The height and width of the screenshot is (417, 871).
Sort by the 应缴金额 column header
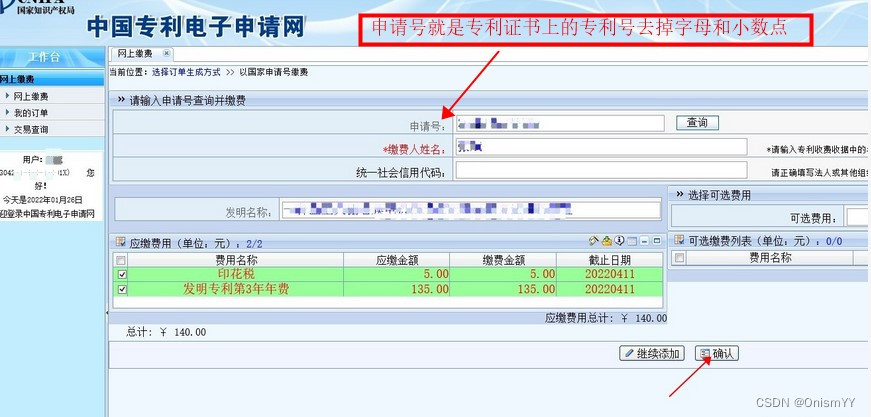(x=397, y=260)
